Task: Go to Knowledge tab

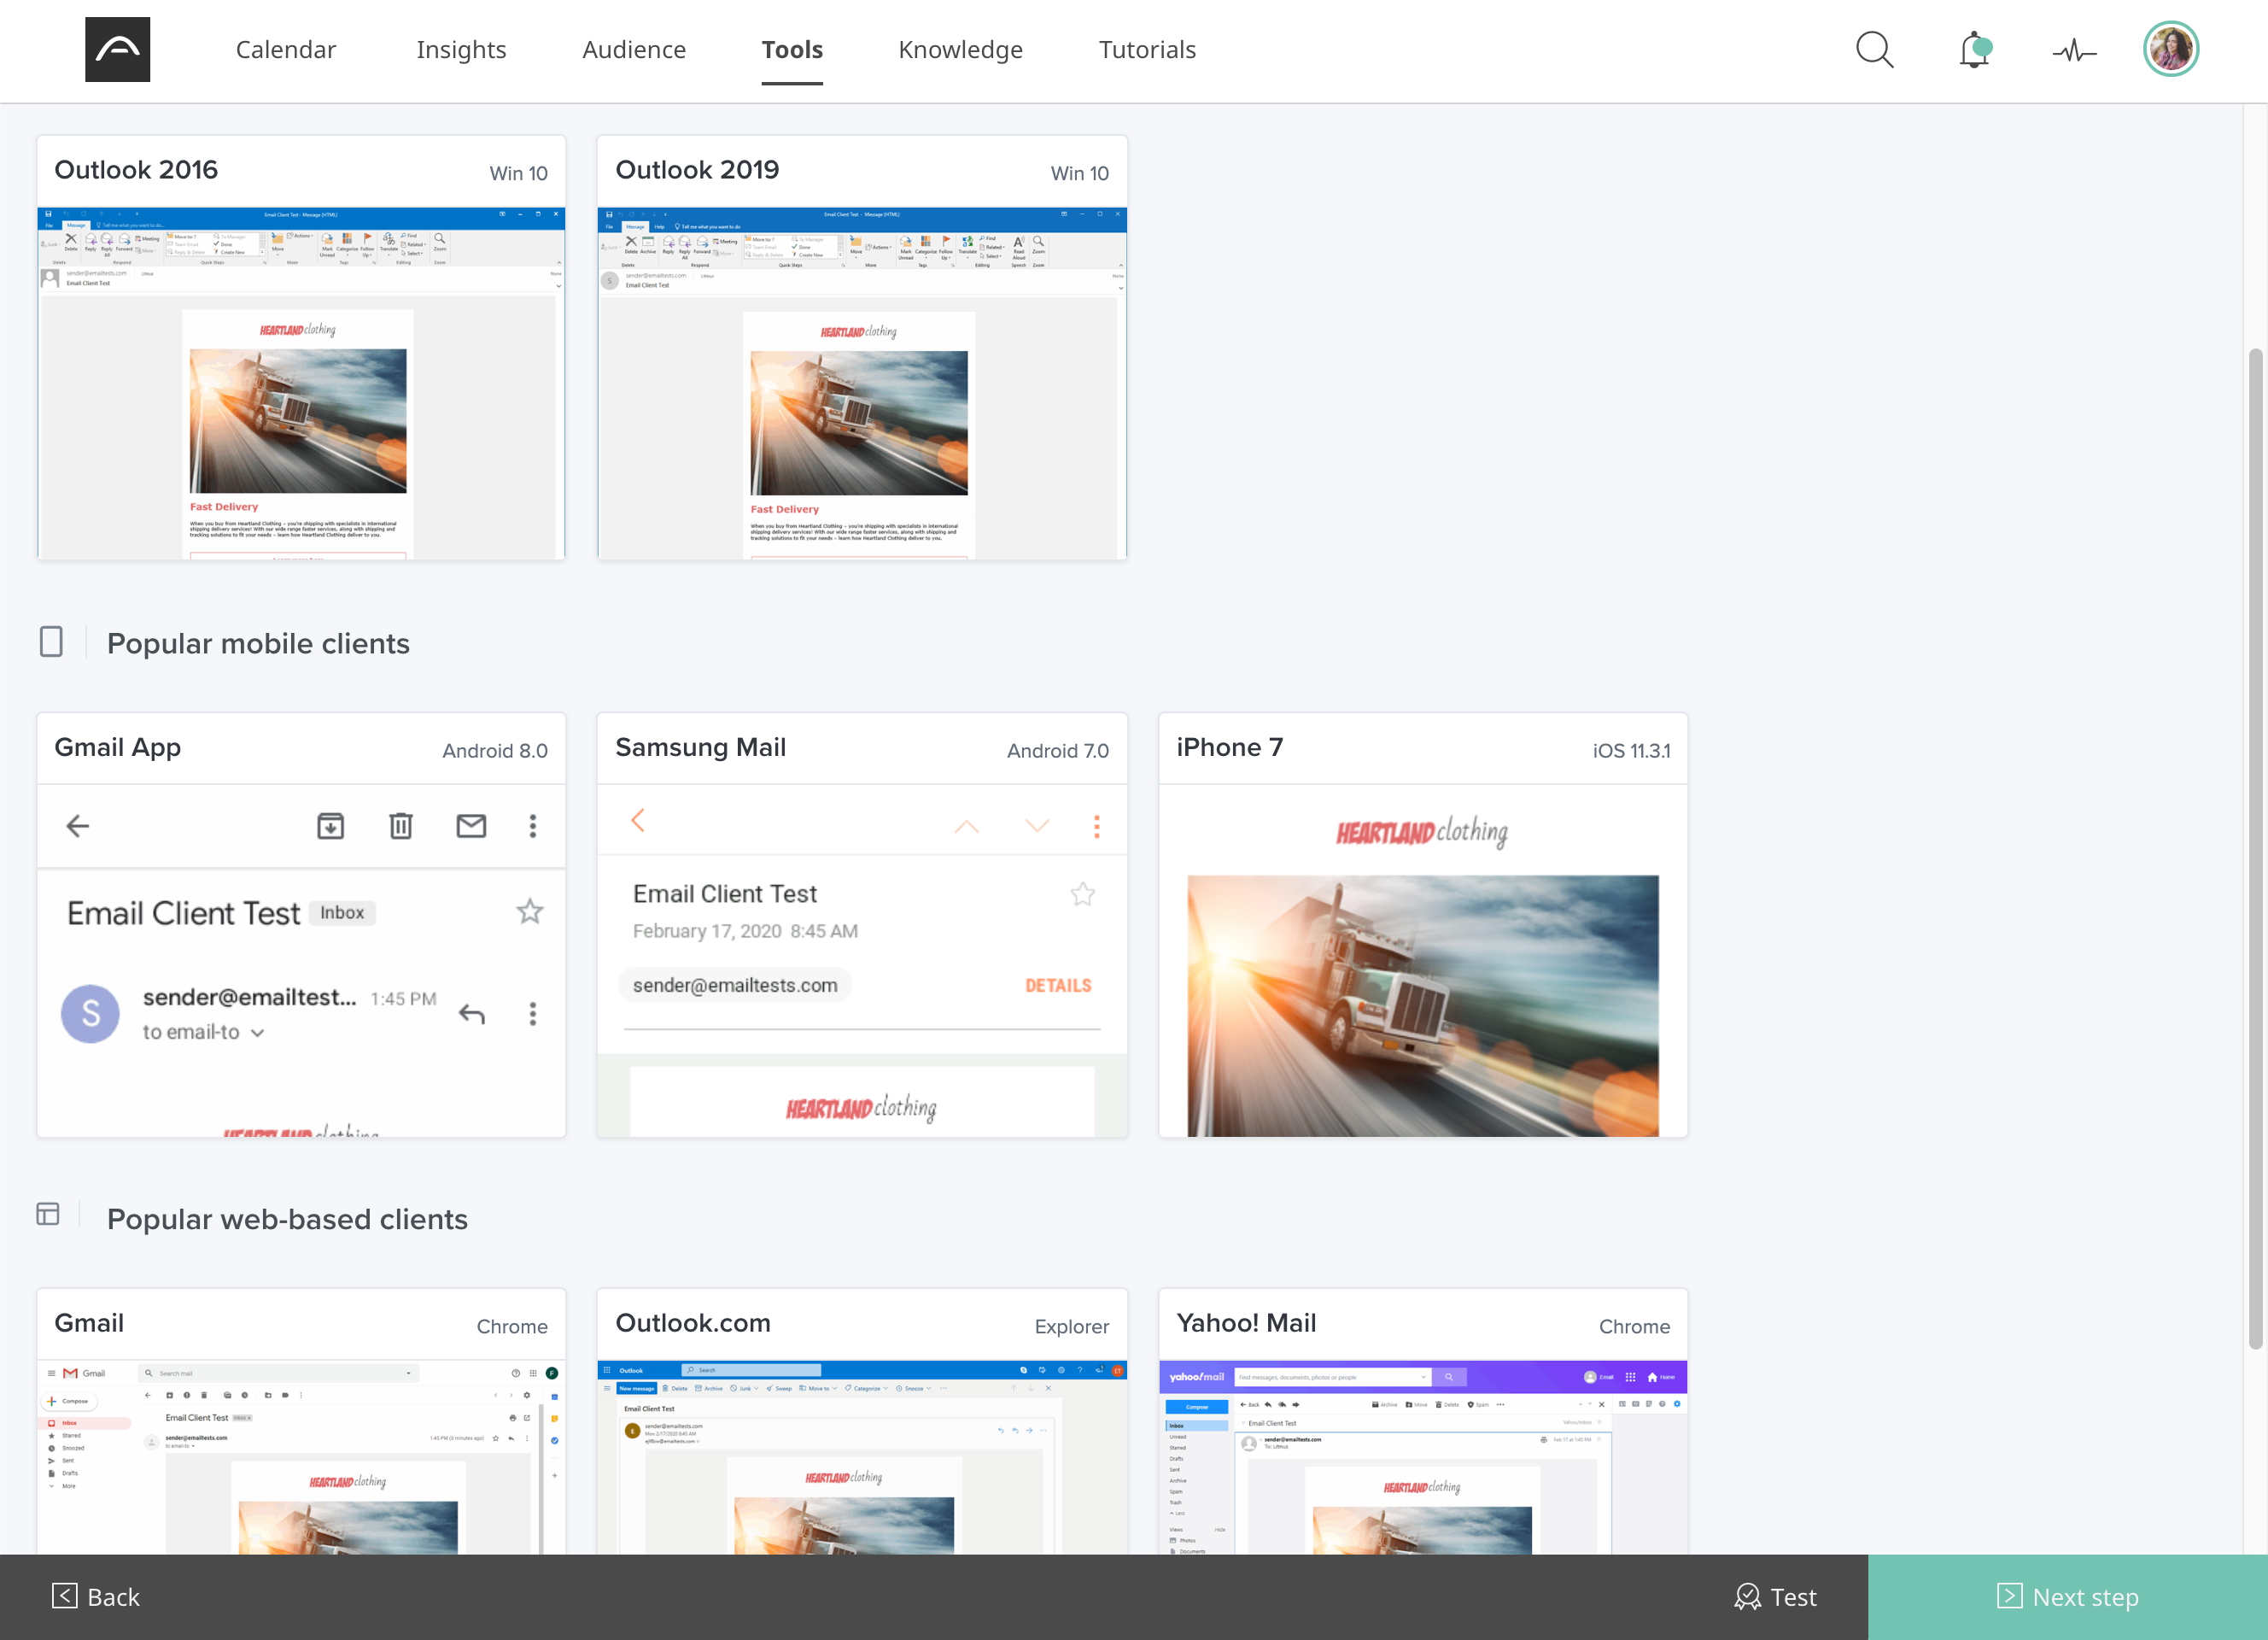Action: 960,49
